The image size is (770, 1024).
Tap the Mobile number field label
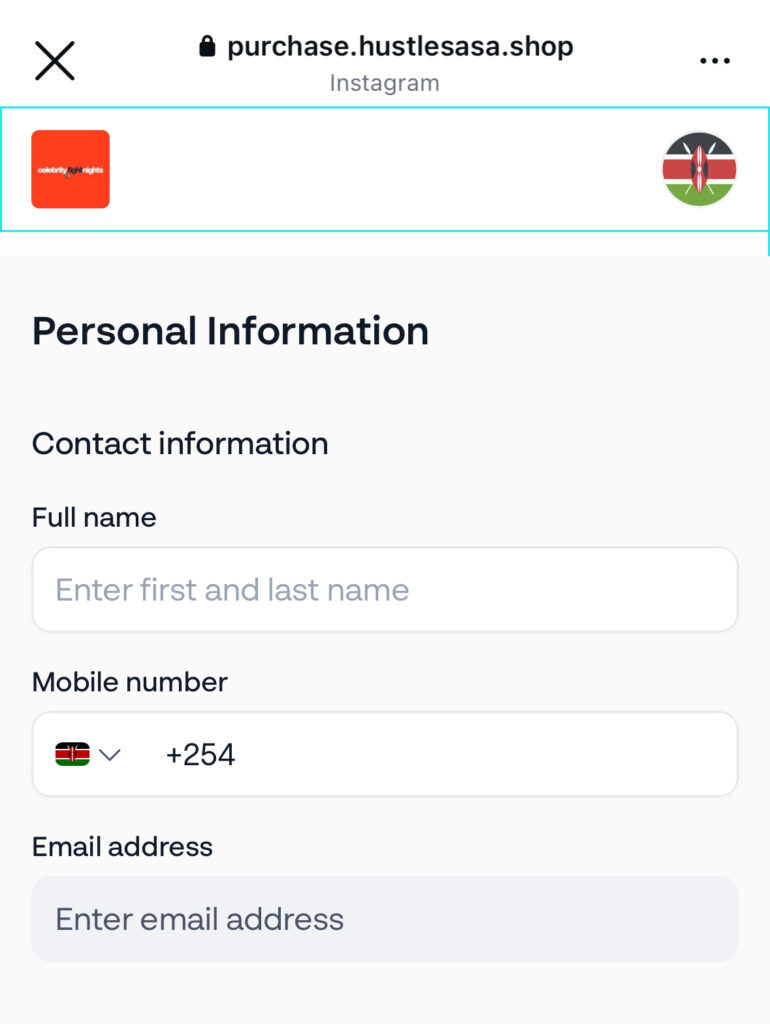coord(130,682)
